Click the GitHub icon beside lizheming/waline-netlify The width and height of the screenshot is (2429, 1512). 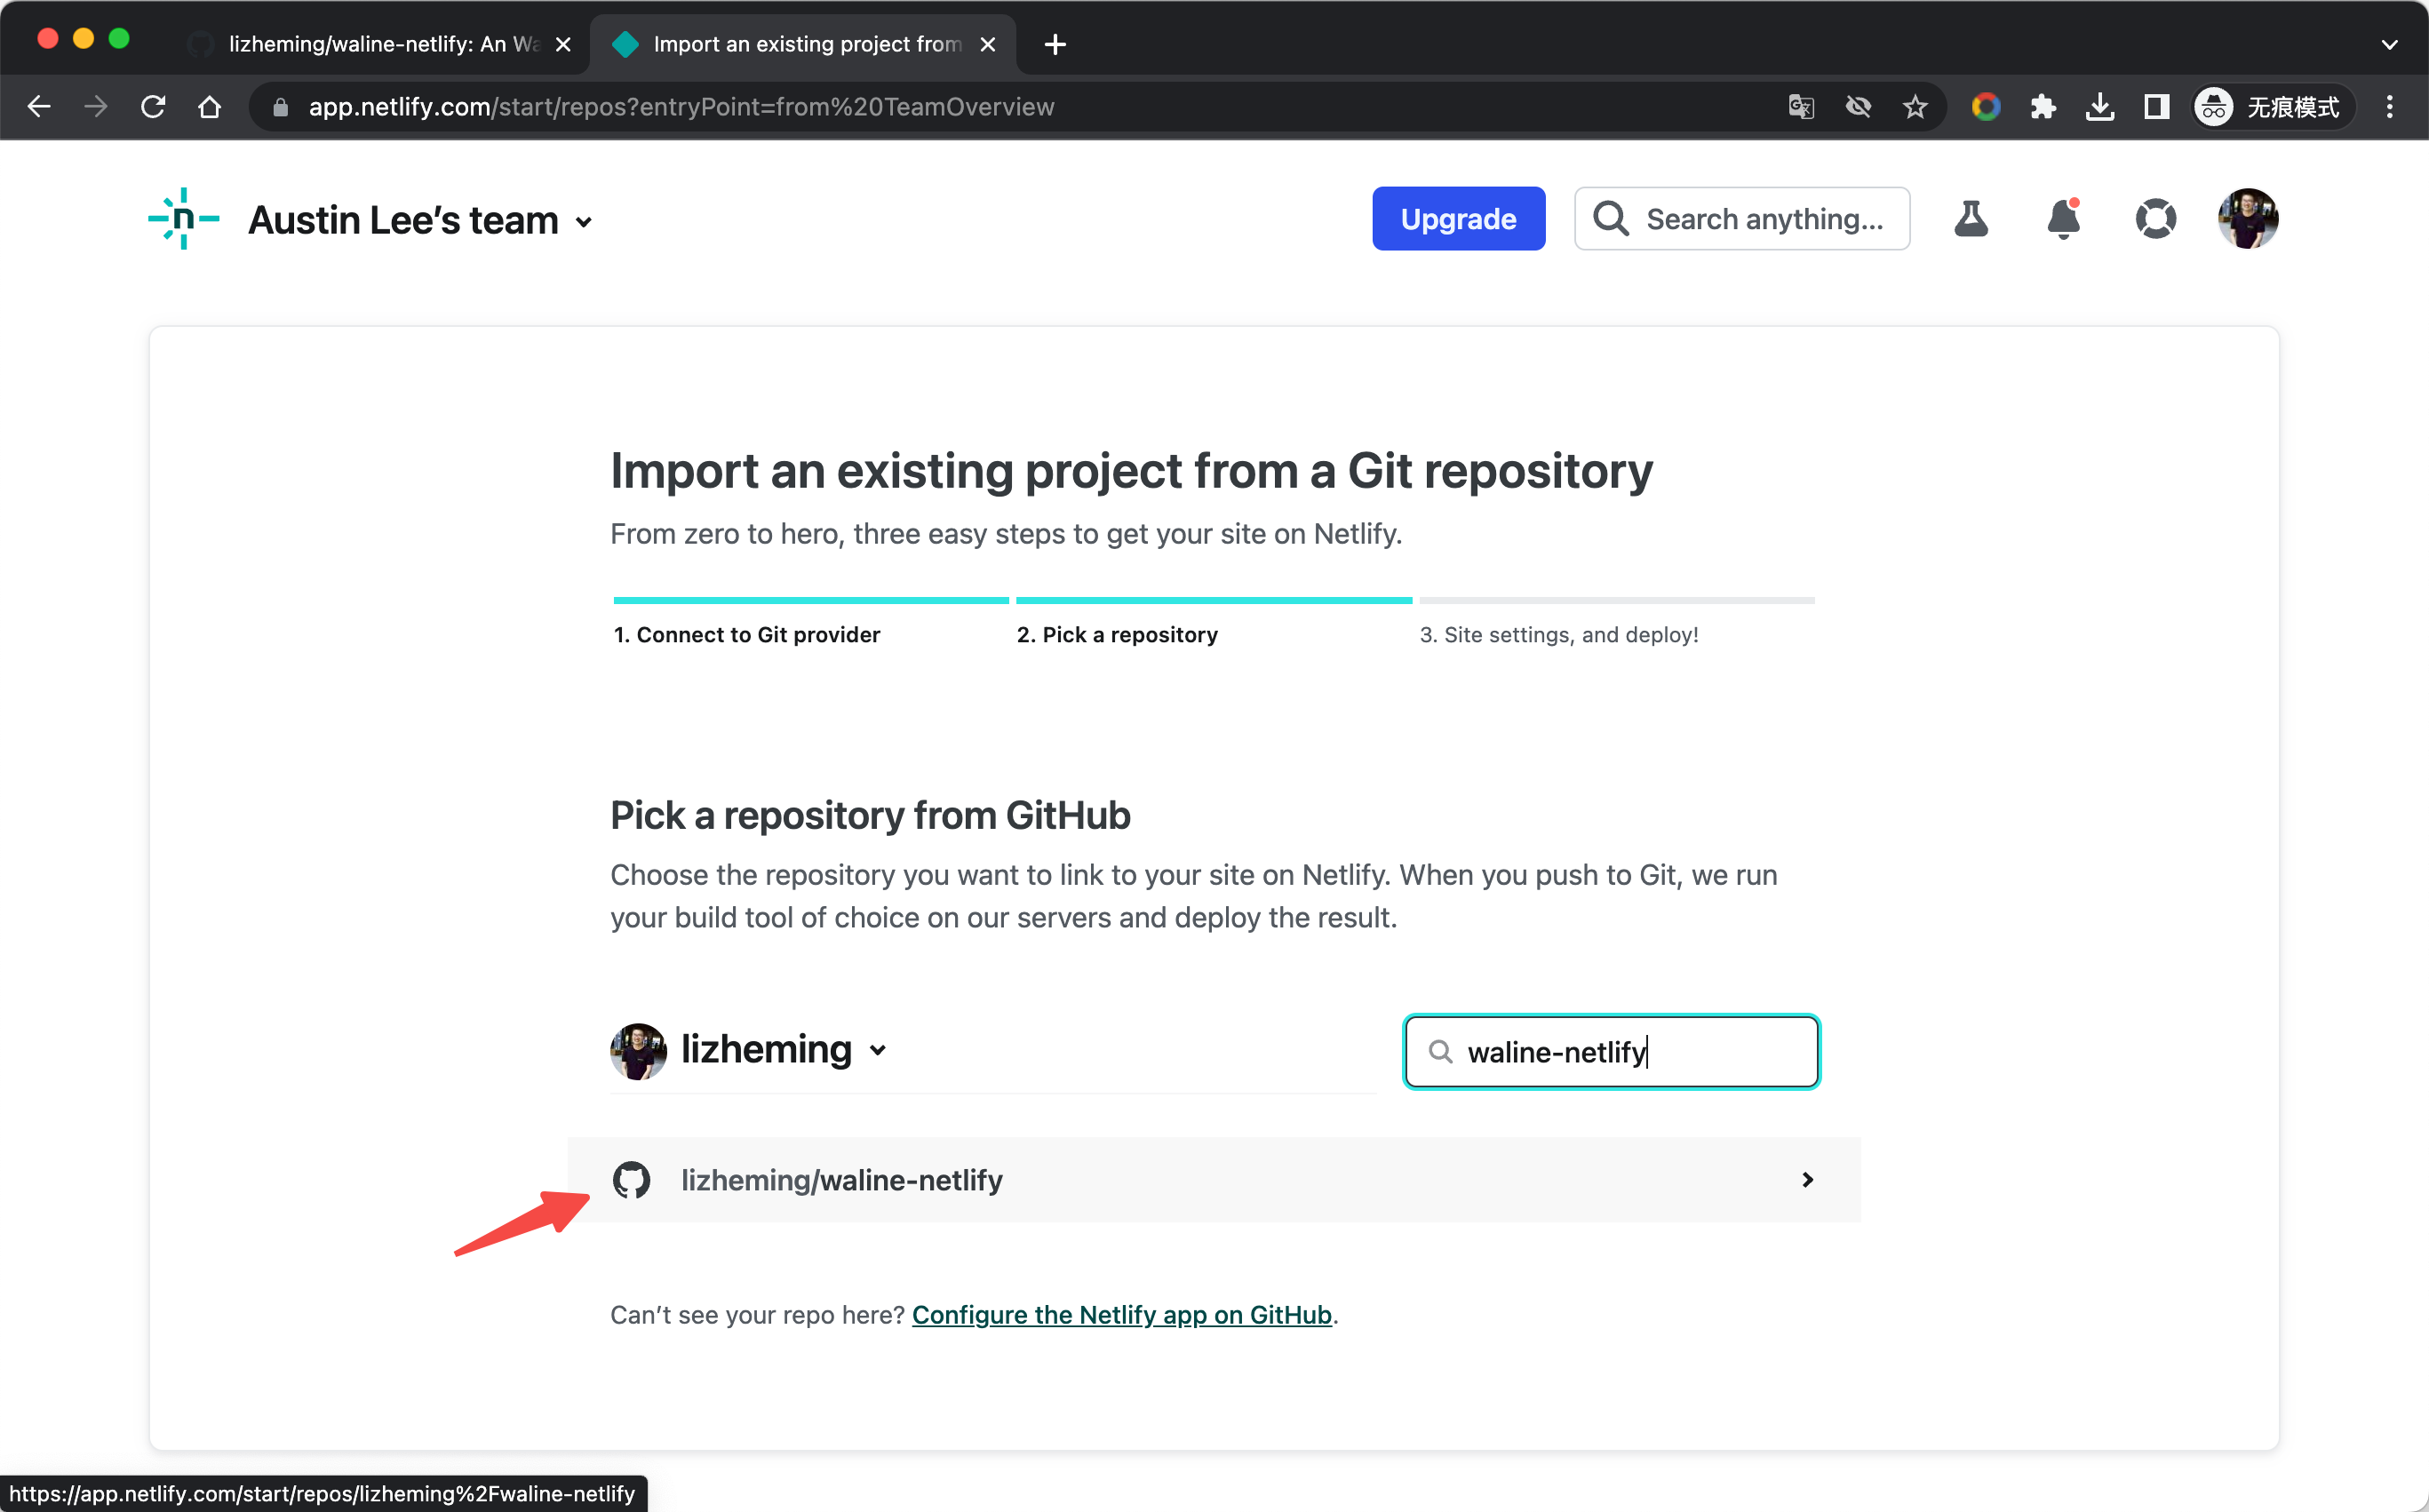click(633, 1180)
